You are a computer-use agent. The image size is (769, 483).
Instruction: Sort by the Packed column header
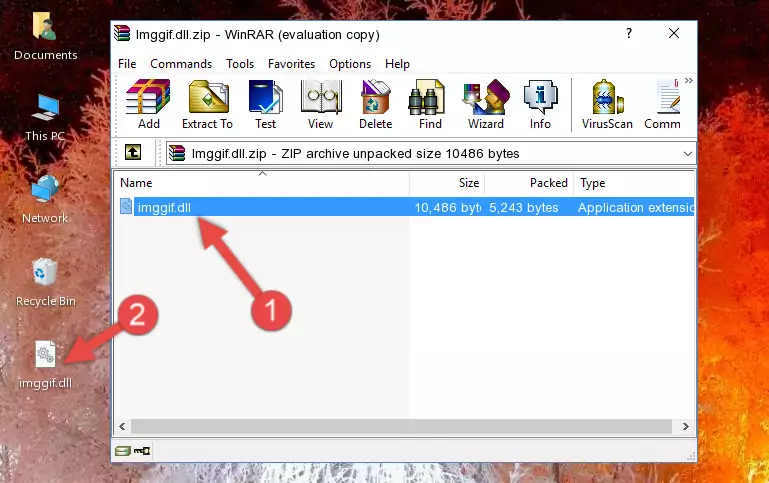529,183
